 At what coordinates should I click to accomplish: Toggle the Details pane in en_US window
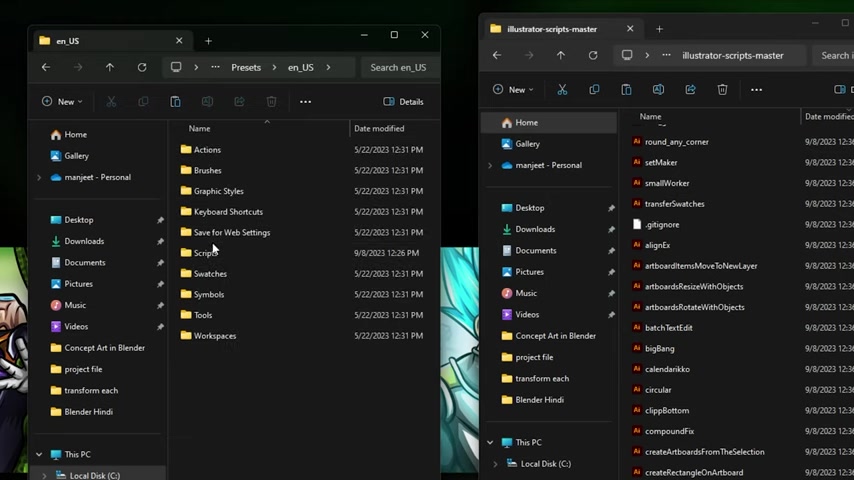tap(403, 102)
